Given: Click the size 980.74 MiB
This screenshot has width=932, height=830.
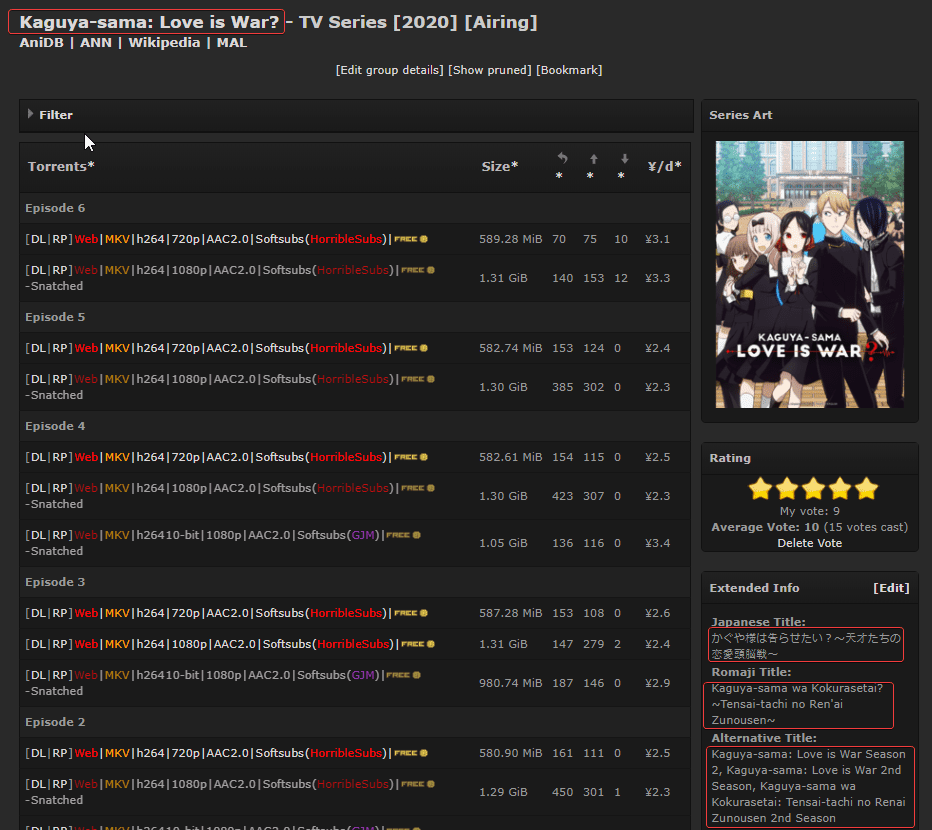Looking at the screenshot, I should coord(511,683).
